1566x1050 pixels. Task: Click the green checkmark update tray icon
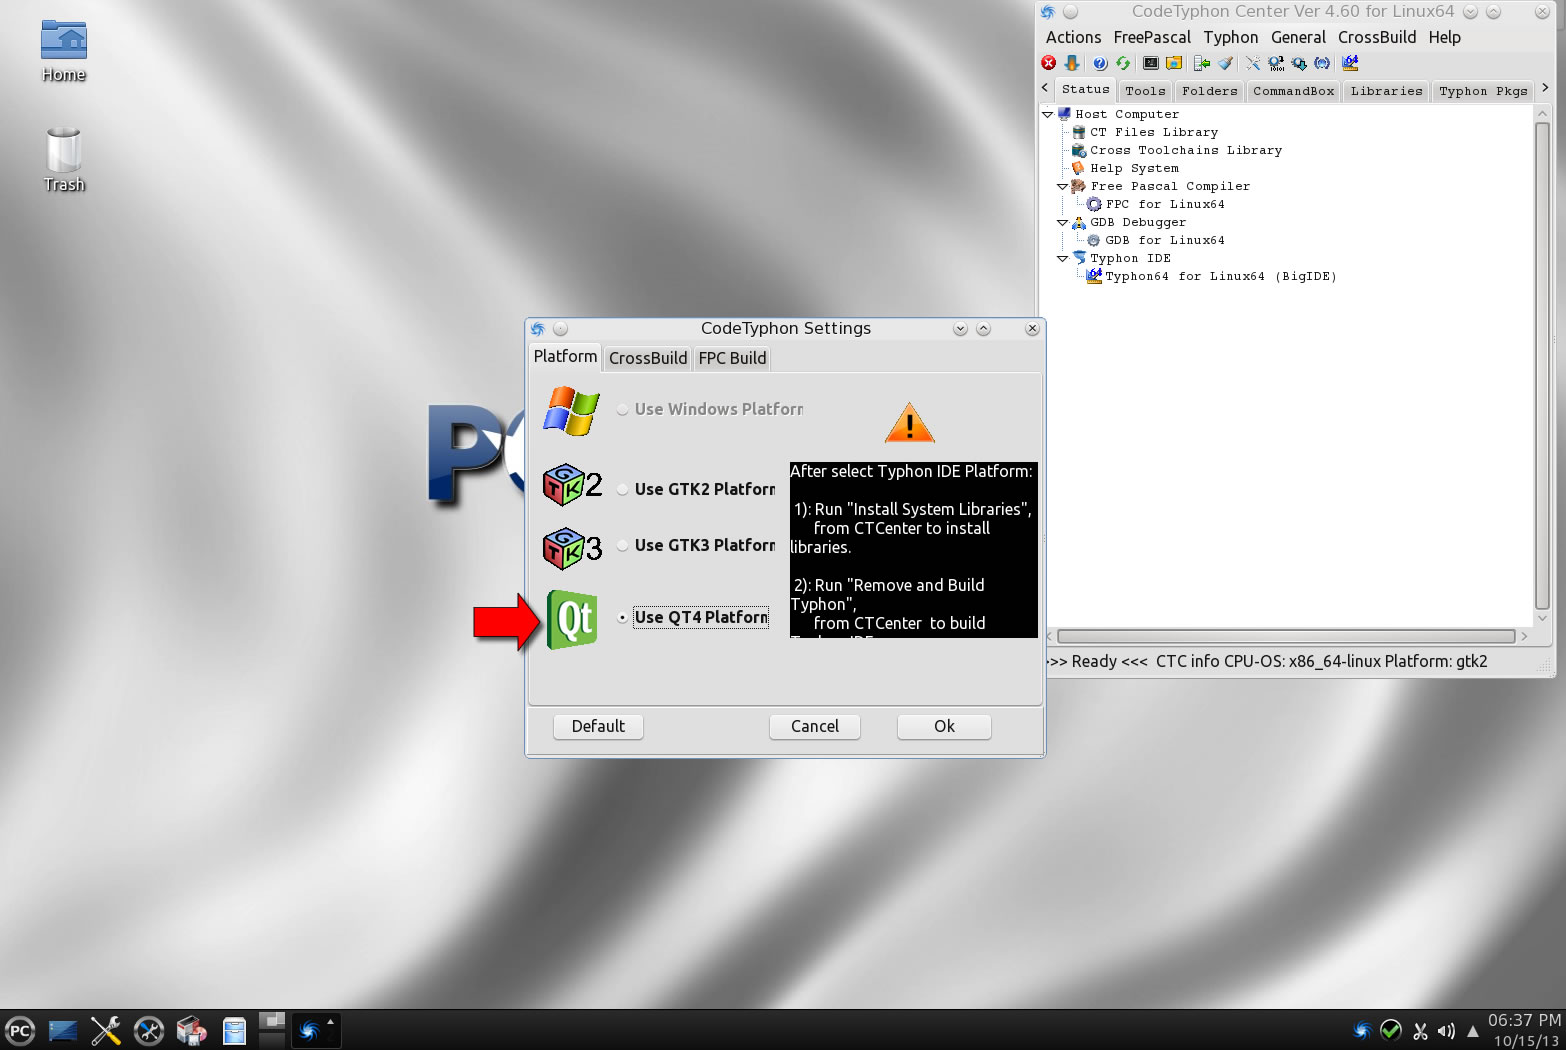pyautogui.click(x=1391, y=1031)
